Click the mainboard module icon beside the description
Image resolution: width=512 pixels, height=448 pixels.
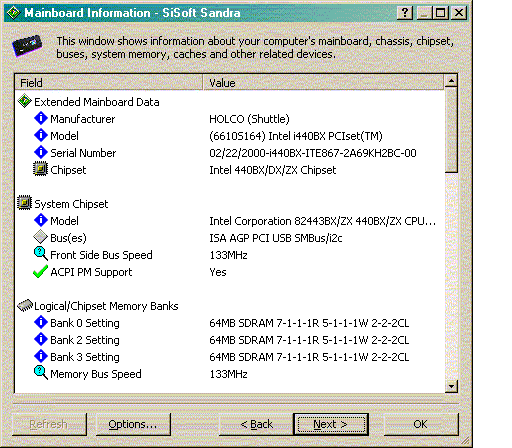click(27, 45)
